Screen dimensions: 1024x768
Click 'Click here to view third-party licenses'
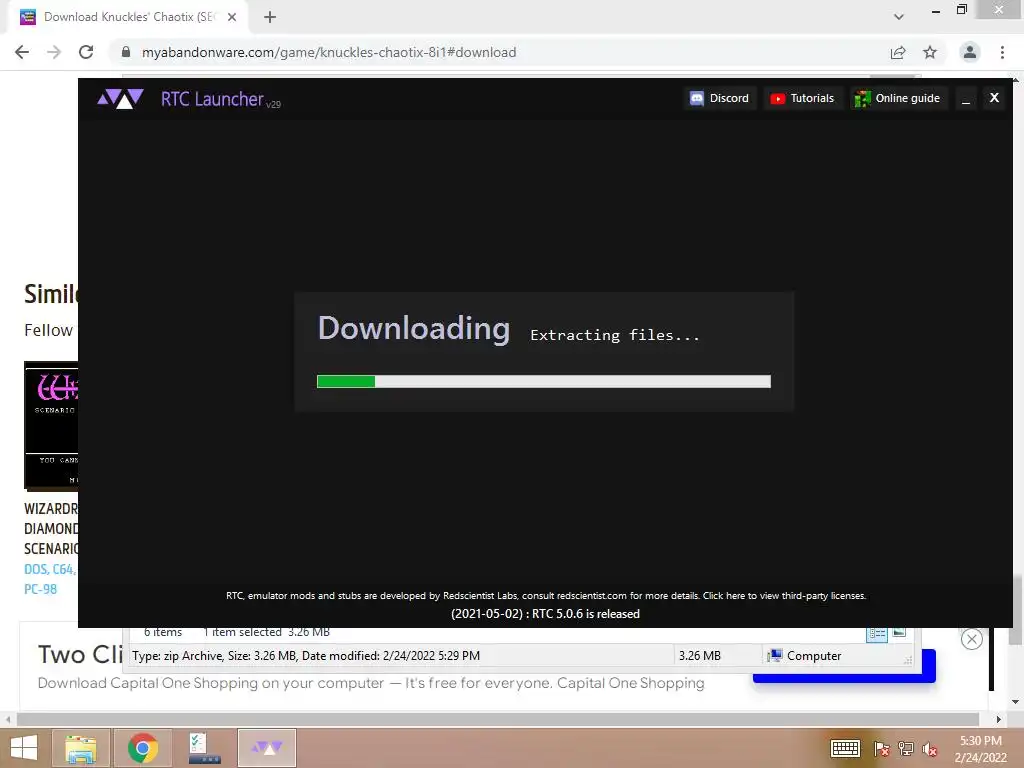[784, 596]
